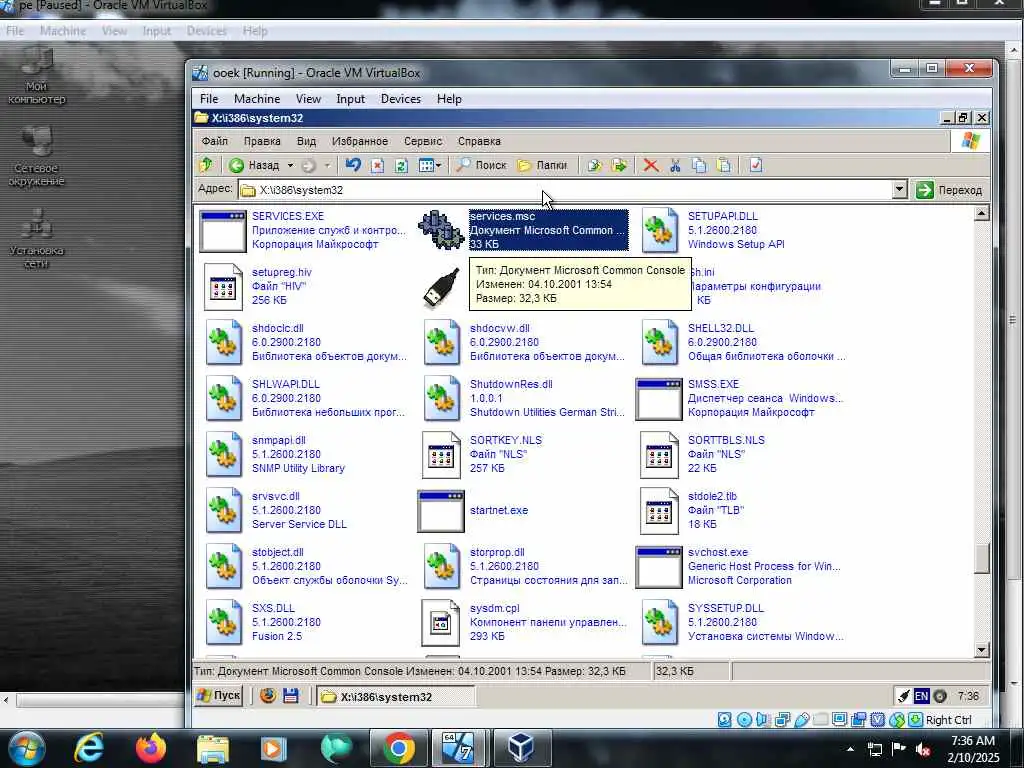Click the file list scroll down arrow
The width and height of the screenshot is (1024, 768).
point(981,649)
